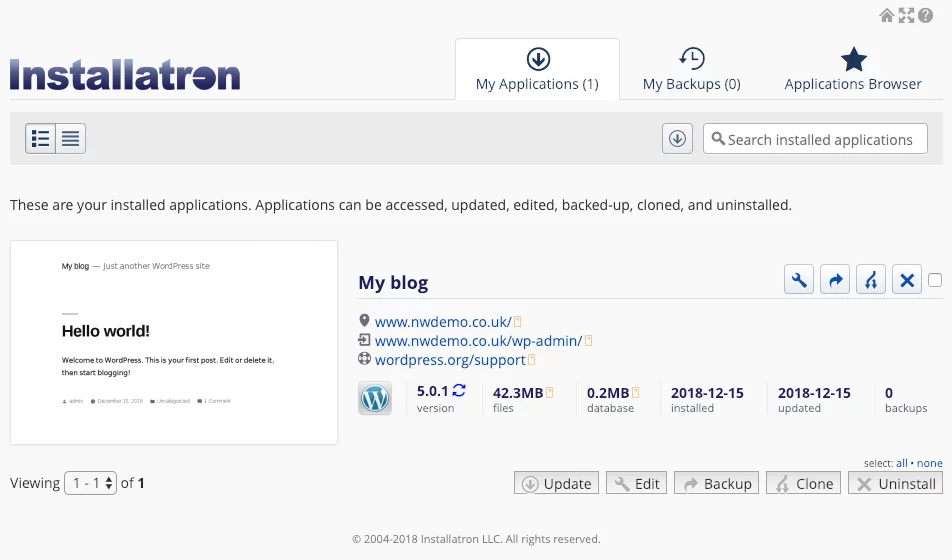Click the 5.0.1 version number
Screen dimensions: 952x560
point(432,391)
